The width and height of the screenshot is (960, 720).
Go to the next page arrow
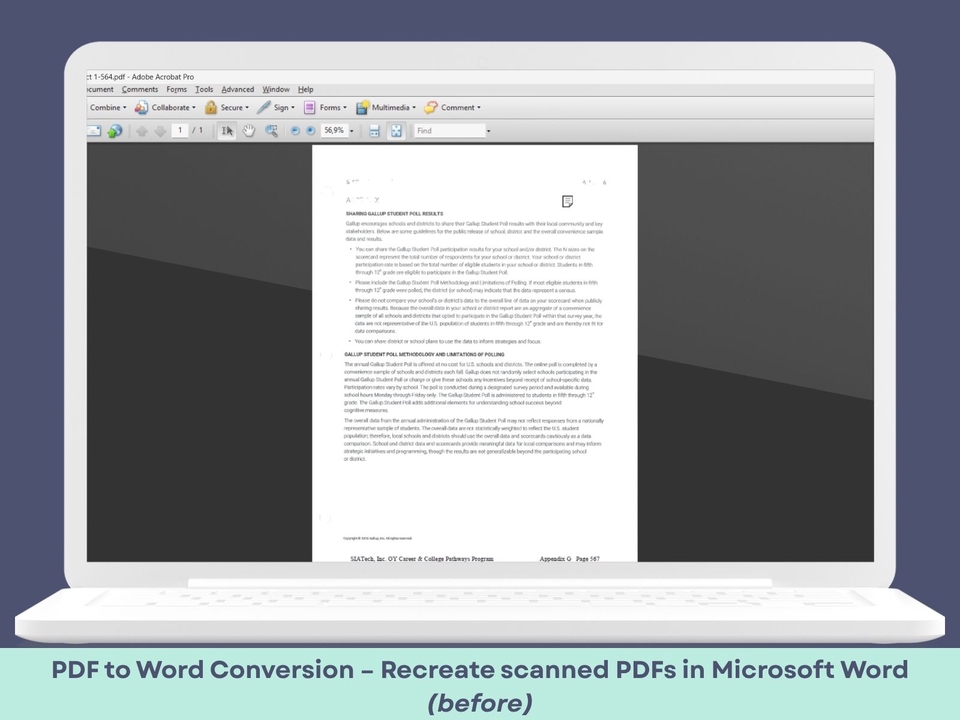160,131
